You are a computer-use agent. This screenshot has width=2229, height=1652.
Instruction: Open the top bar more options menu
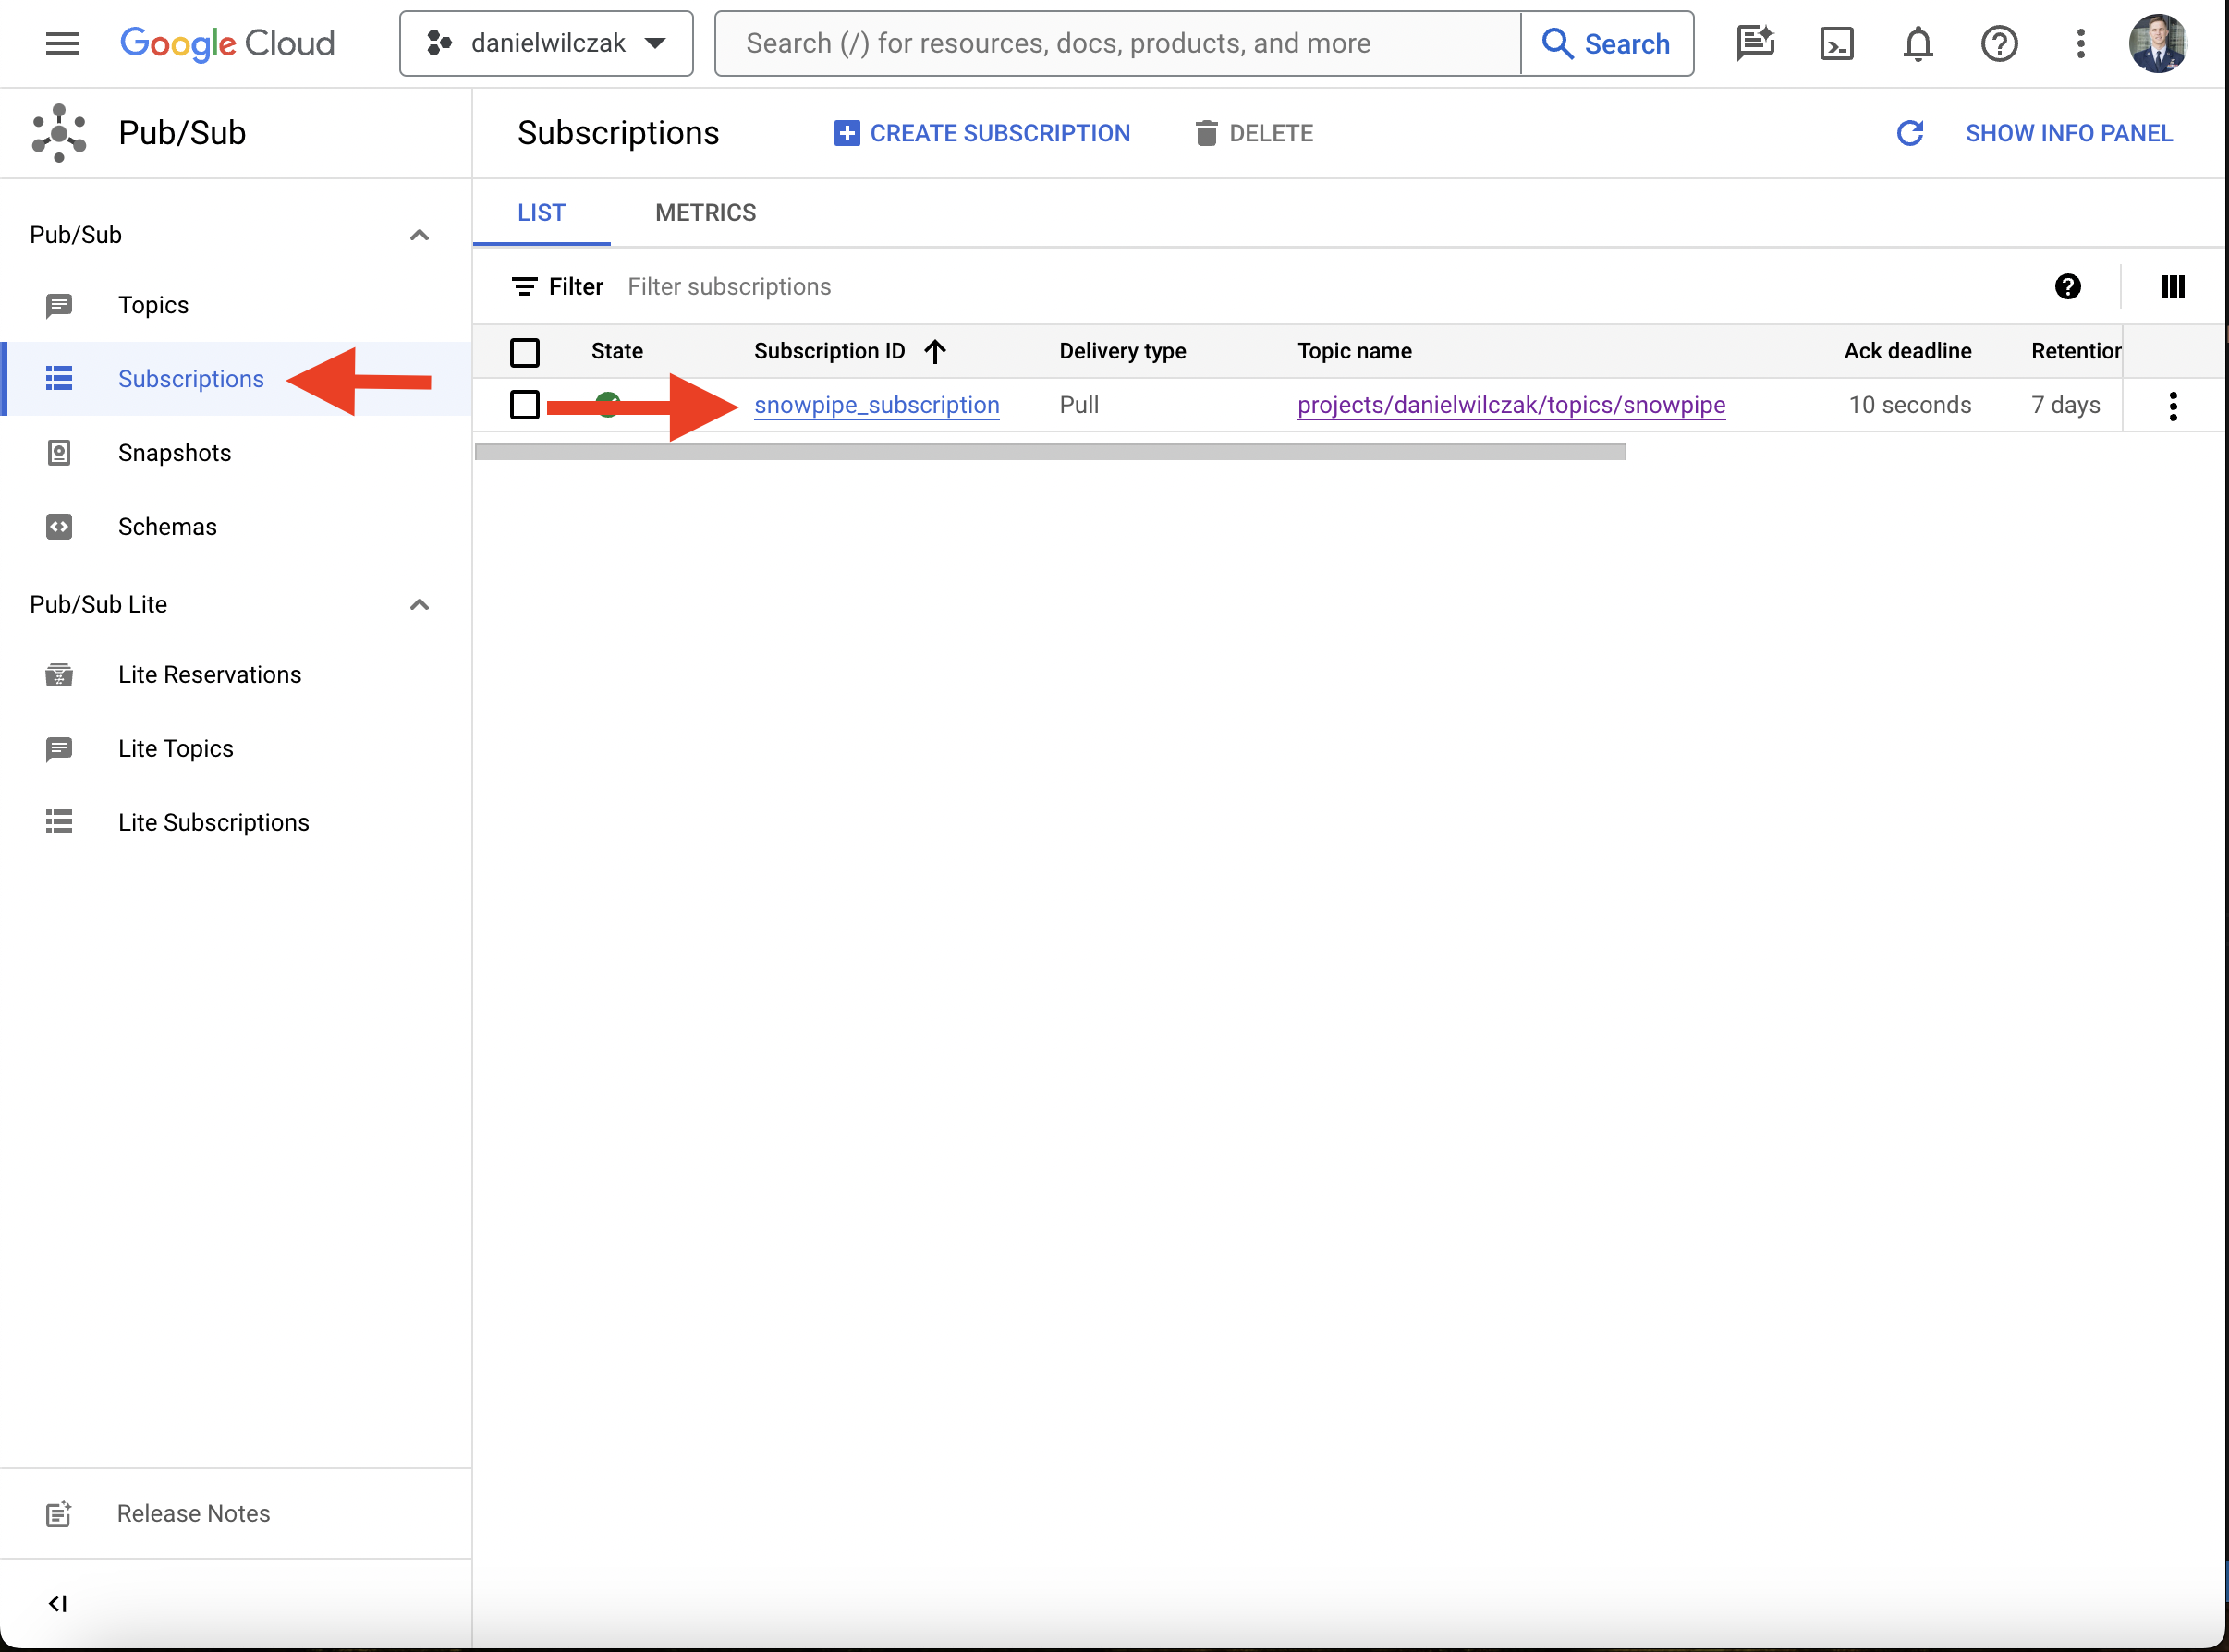[2080, 44]
